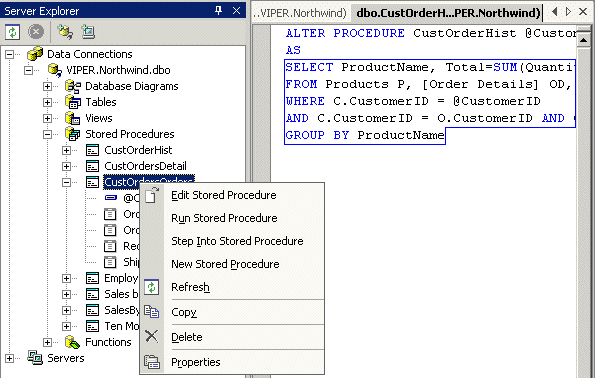This screenshot has width=595, height=378.
Task: Close the Server Explorer panel
Action: pos(236,11)
